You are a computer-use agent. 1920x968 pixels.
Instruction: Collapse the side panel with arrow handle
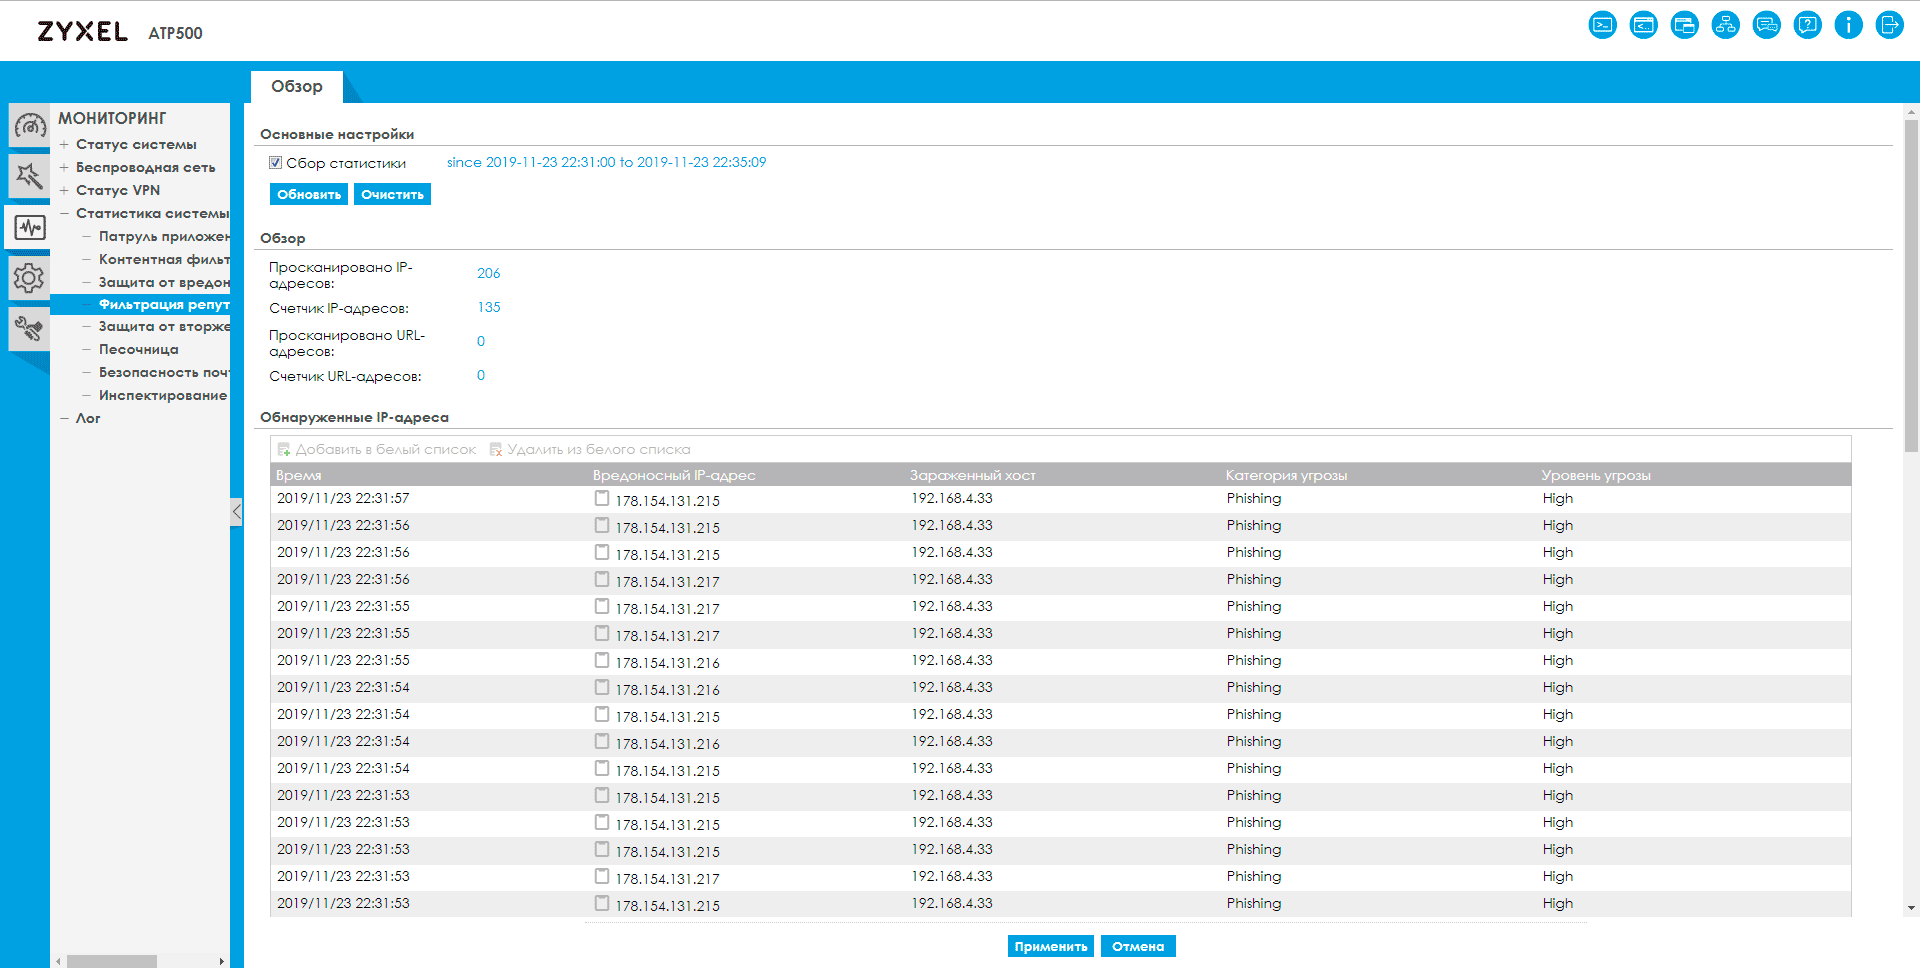tap(236, 512)
